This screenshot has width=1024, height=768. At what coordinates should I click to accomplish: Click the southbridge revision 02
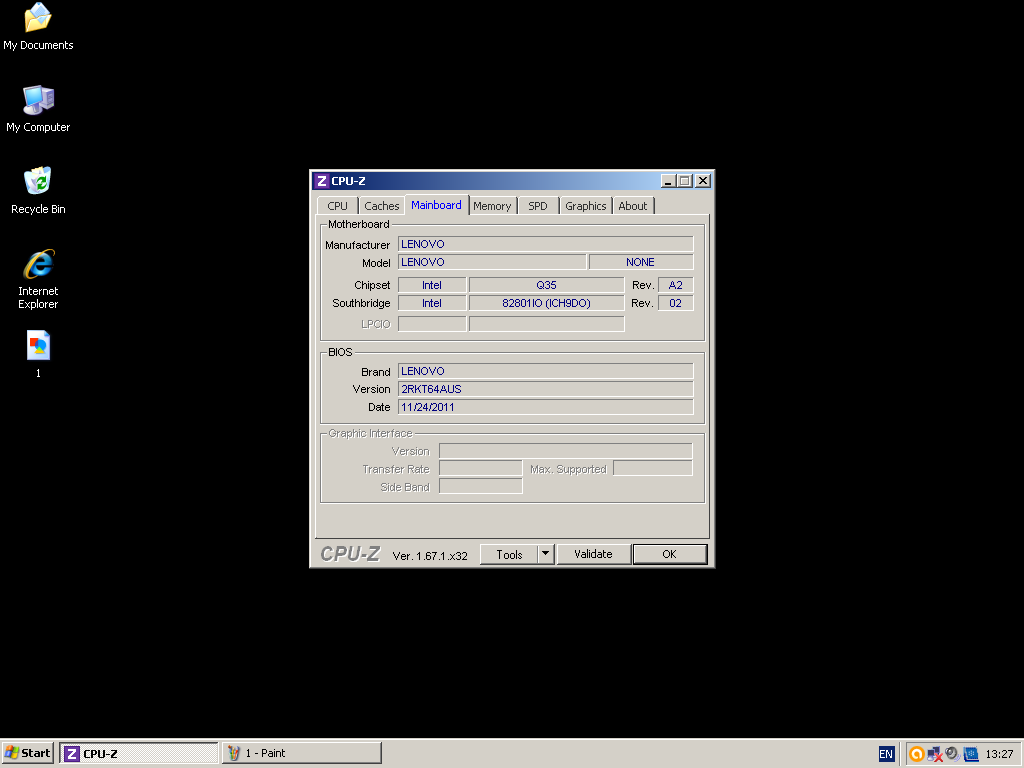tap(675, 303)
